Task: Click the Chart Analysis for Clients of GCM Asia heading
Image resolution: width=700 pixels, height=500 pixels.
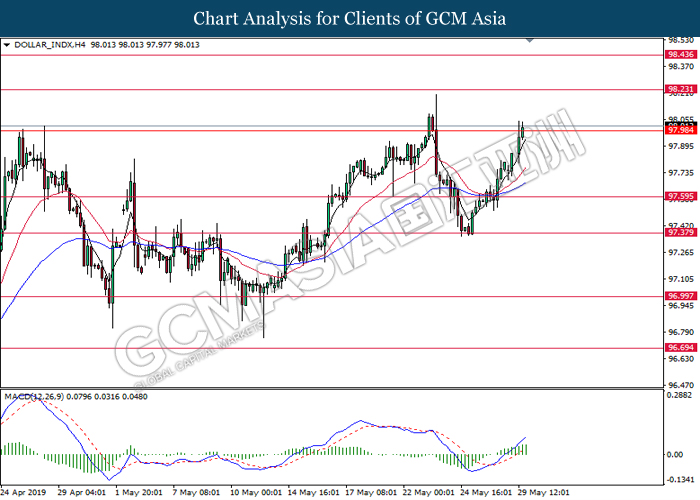Action: click(350, 18)
